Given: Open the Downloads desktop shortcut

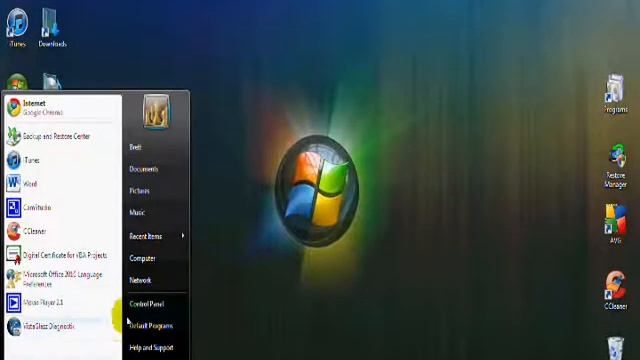Looking at the screenshot, I should point(51,22).
